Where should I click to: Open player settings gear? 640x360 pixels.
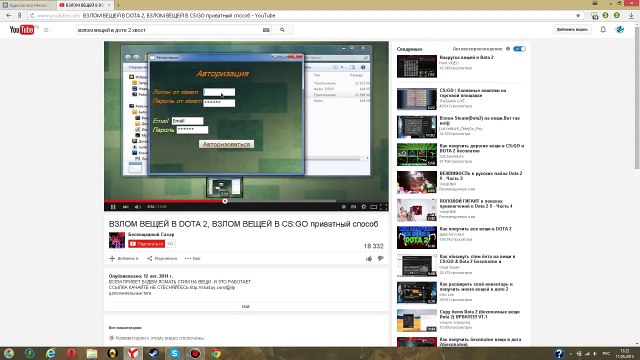tap(363, 207)
